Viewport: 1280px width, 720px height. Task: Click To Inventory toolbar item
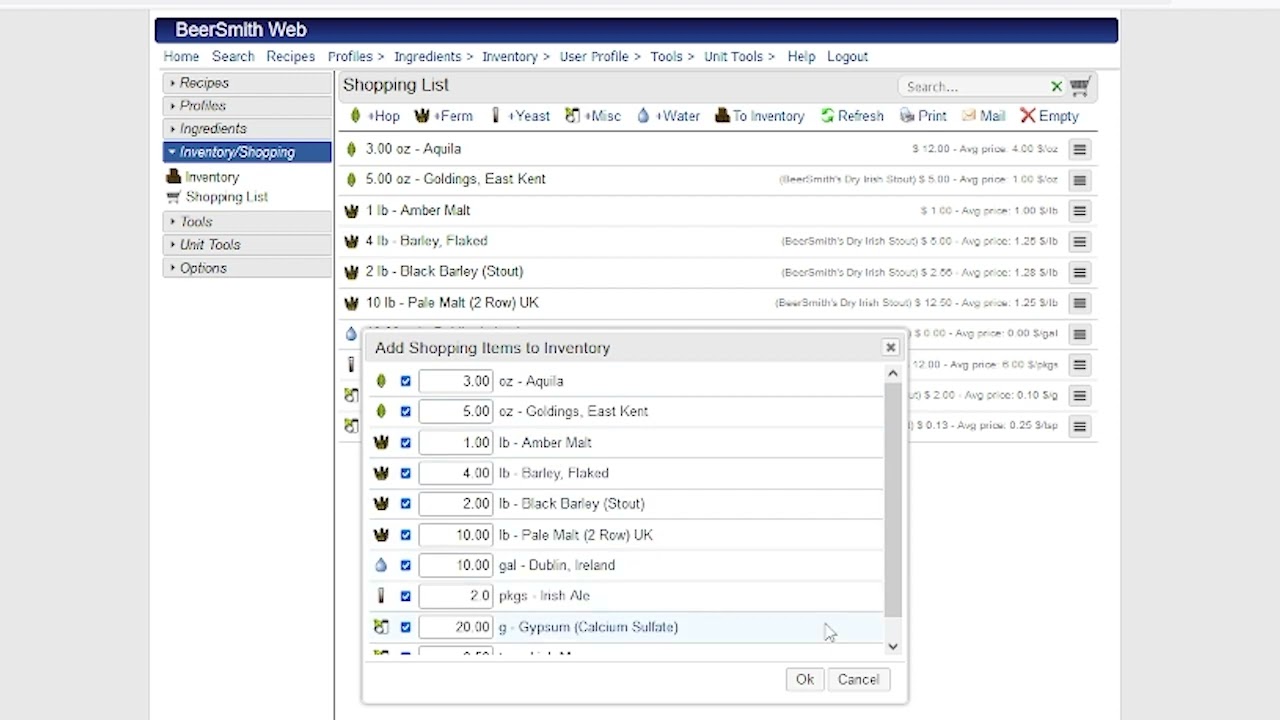[760, 116]
